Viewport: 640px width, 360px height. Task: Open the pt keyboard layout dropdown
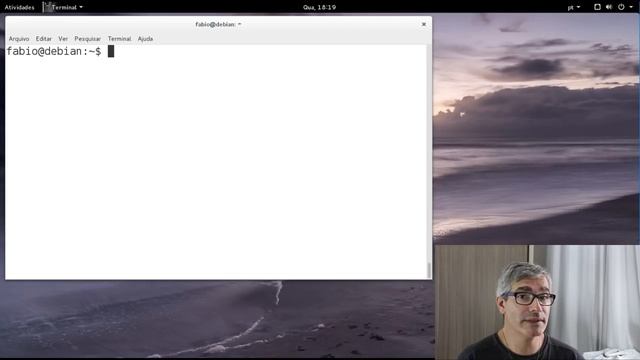click(574, 7)
